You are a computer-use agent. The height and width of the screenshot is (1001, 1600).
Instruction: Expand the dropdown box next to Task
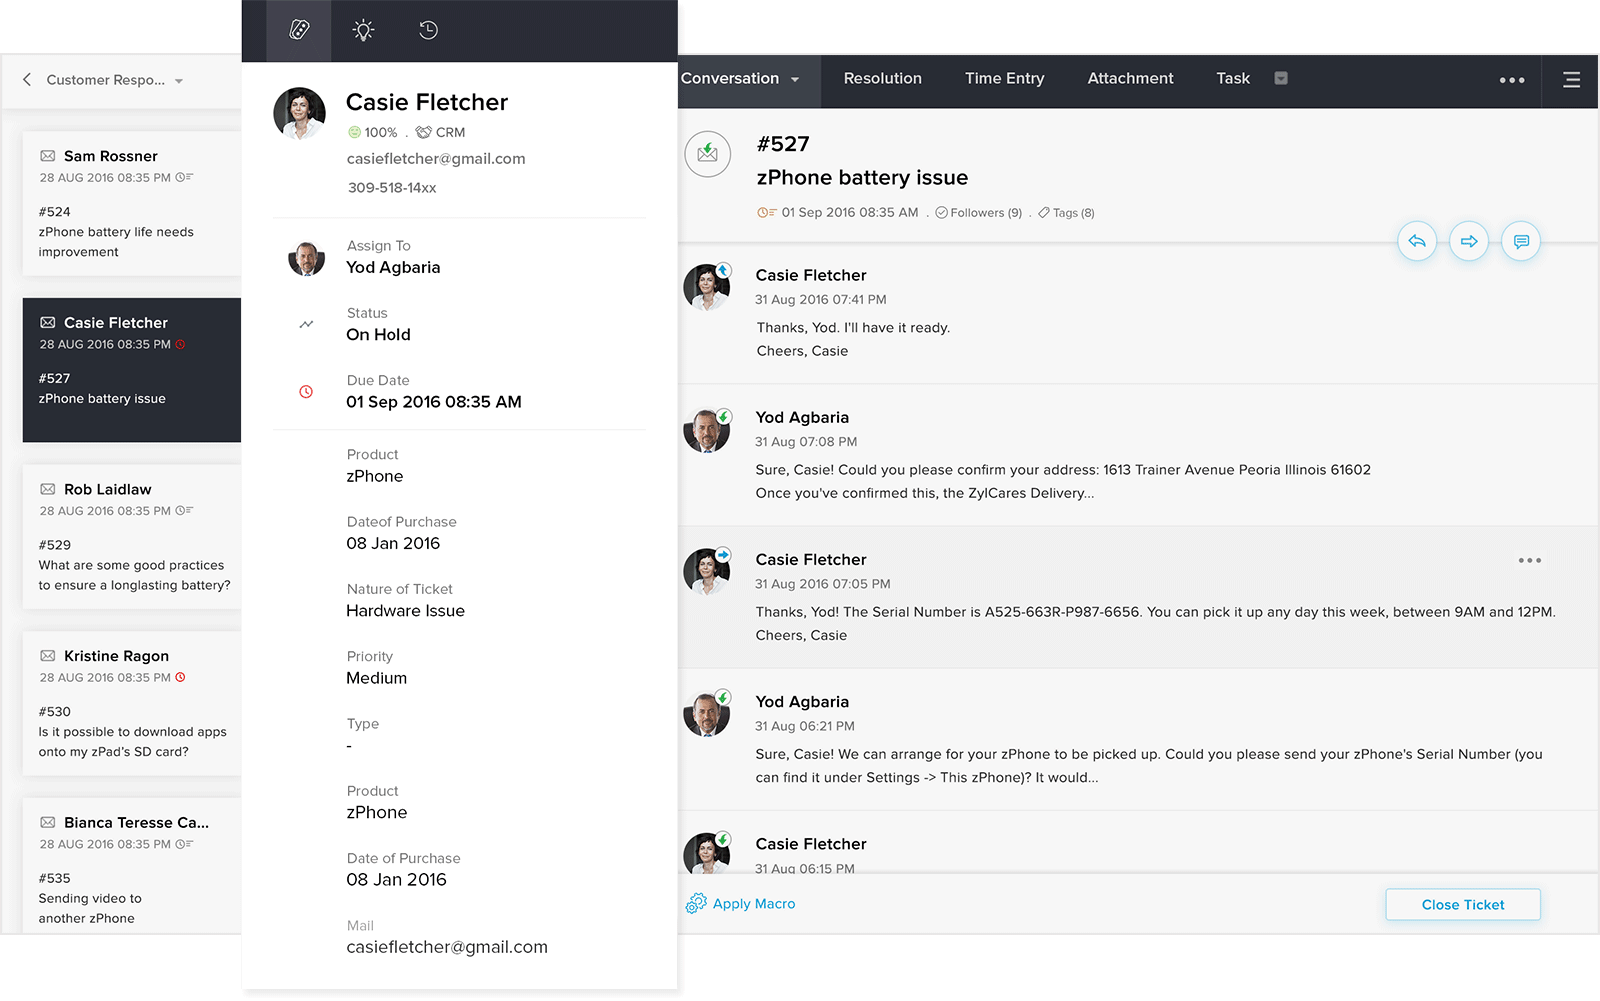pos(1281,78)
